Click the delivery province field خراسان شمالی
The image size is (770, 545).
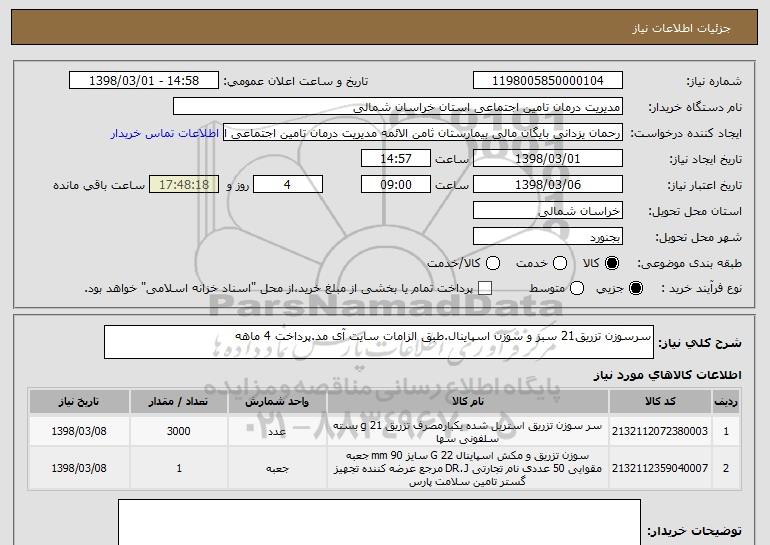point(548,211)
